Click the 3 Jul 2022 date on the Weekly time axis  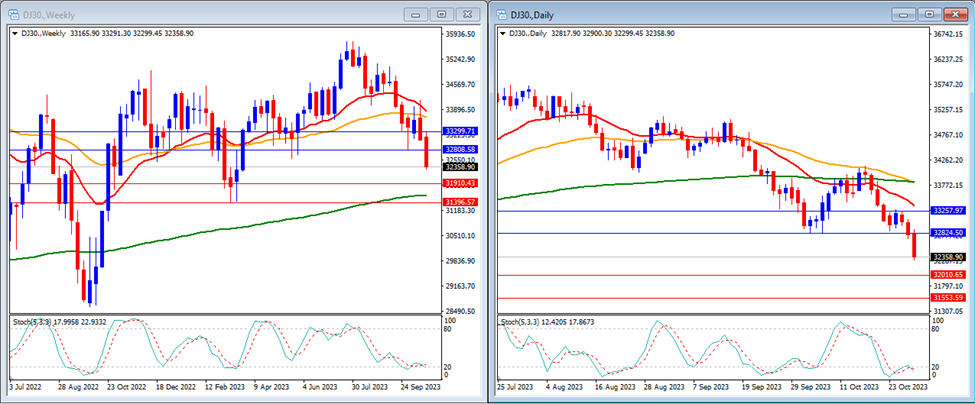coord(27,386)
